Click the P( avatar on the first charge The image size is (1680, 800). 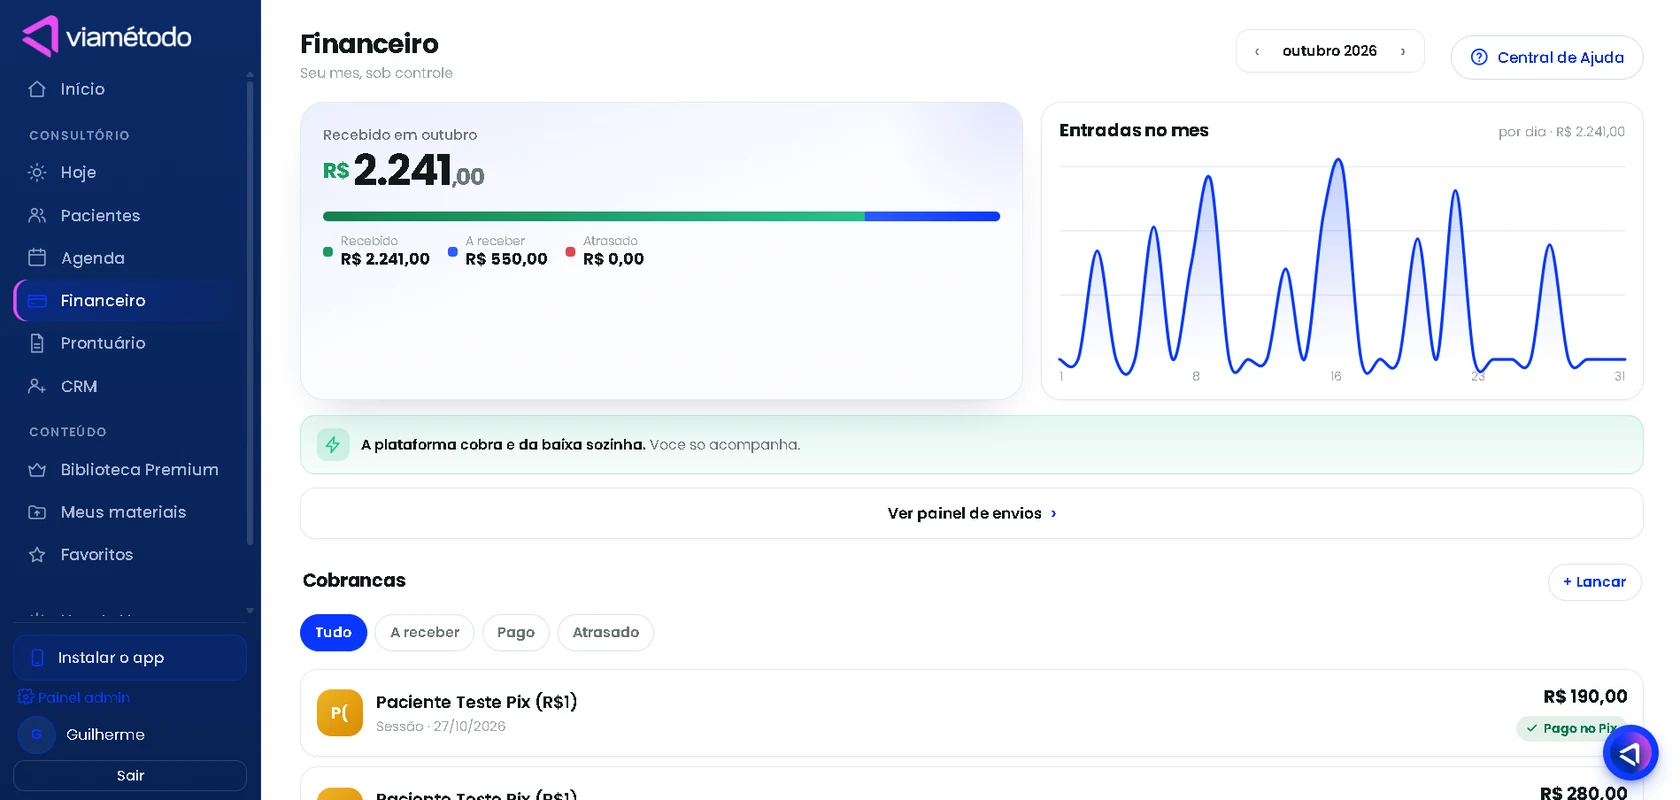coord(340,713)
